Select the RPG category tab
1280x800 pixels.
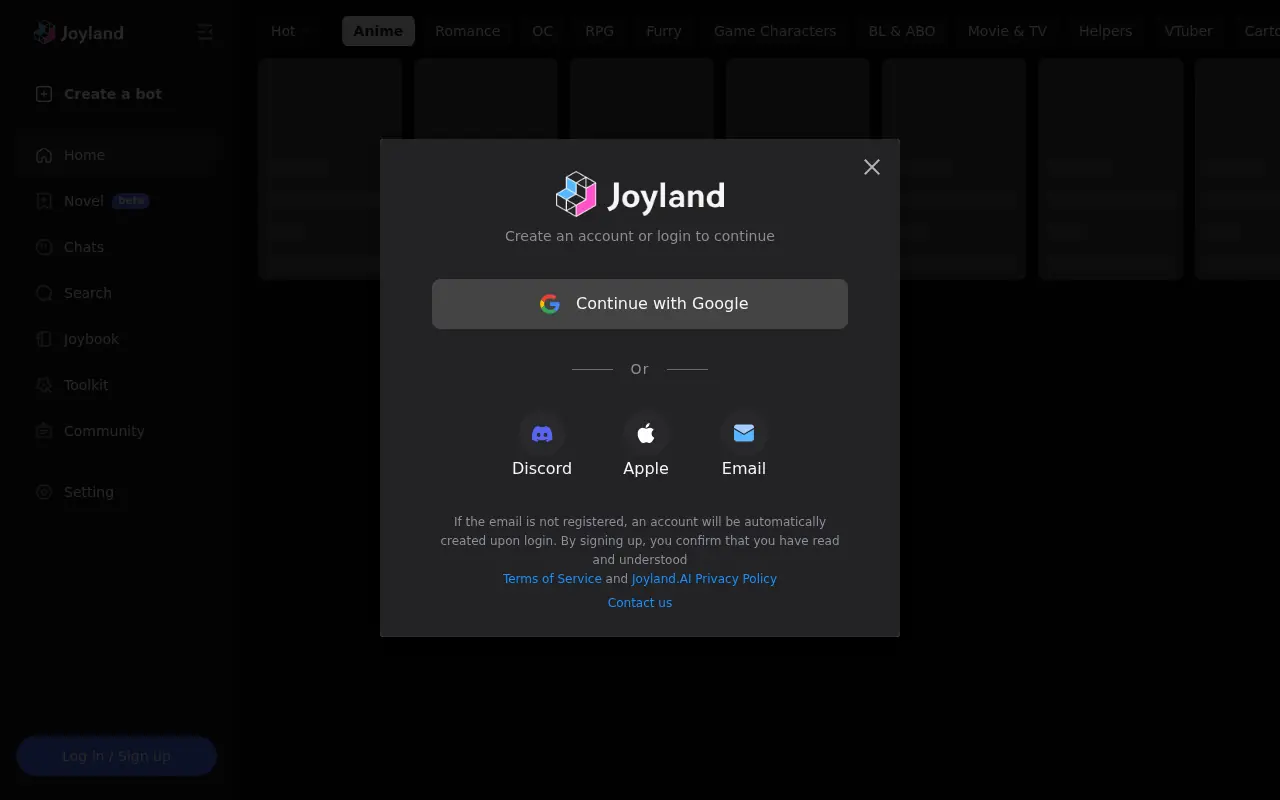point(599,31)
